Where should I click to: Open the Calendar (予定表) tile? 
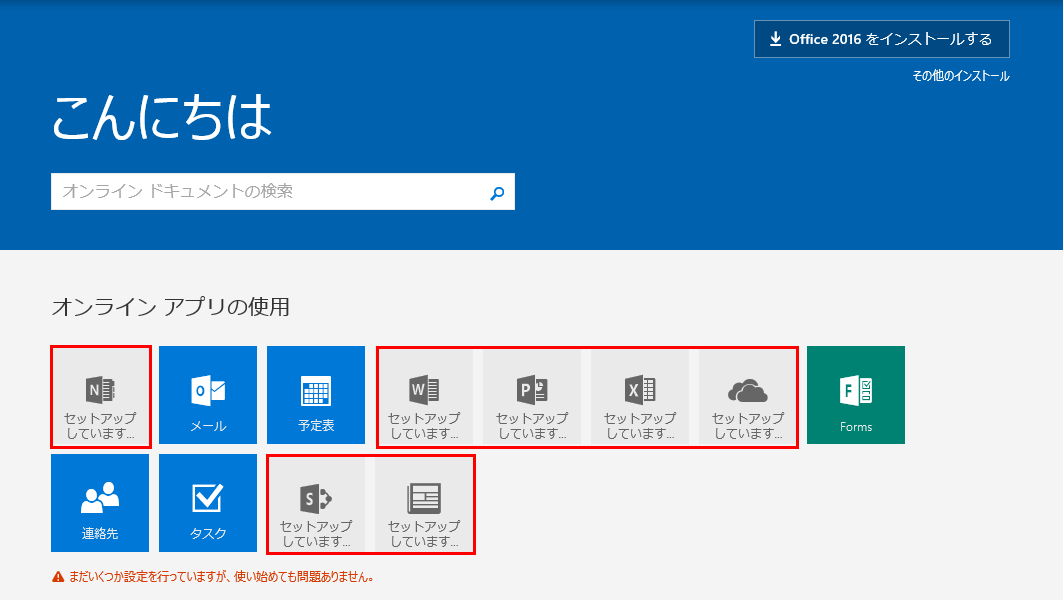tap(316, 395)
